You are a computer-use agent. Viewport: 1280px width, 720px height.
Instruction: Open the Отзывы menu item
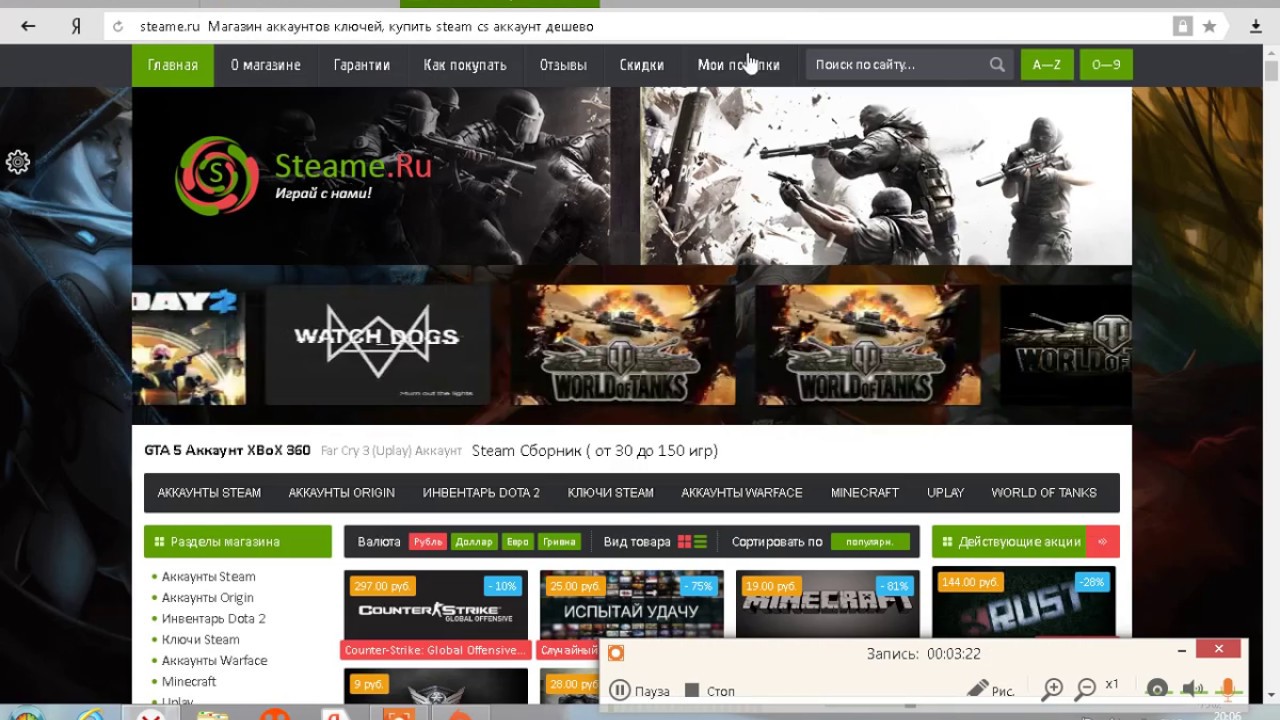(x=563, y=65)
